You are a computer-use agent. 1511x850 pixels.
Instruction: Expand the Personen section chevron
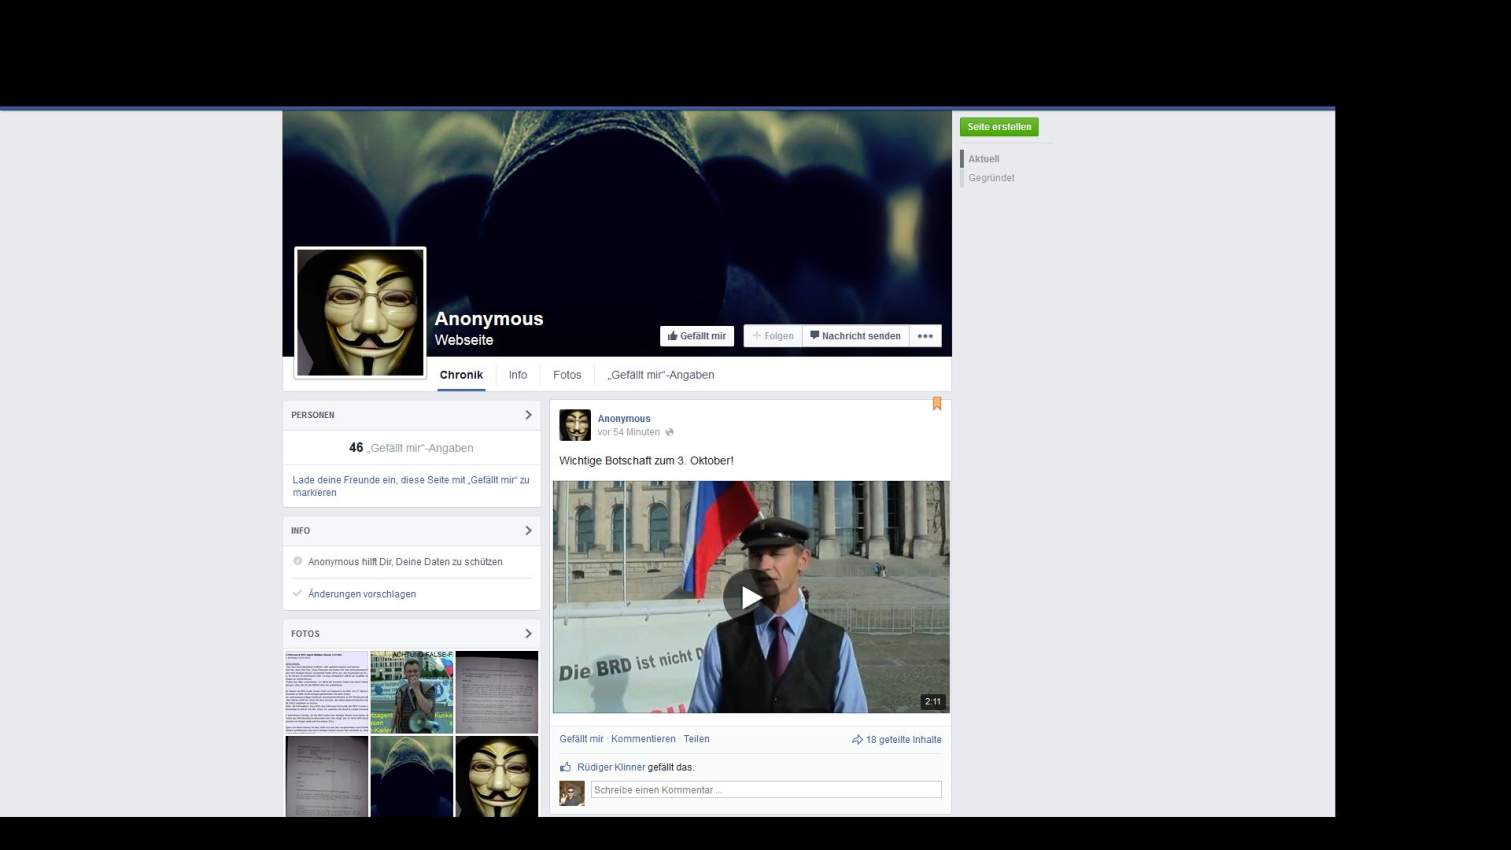pos(528,415)
